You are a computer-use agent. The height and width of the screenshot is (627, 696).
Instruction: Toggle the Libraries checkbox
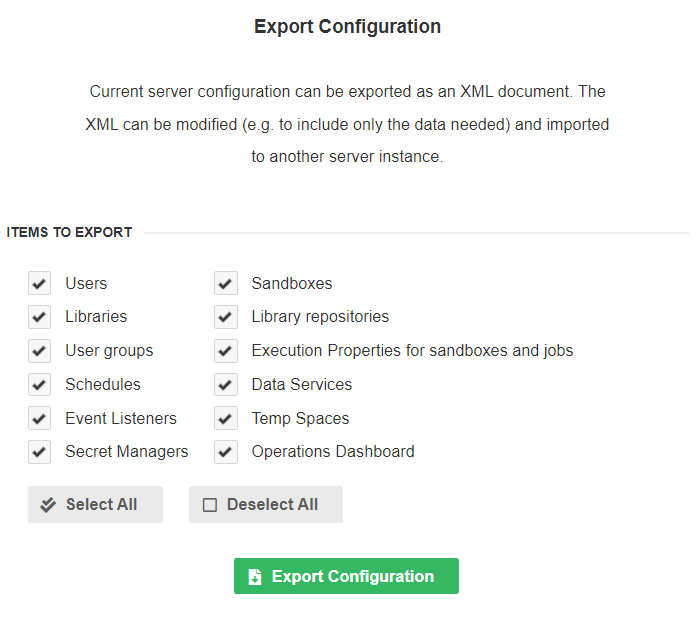coord(40,317)
